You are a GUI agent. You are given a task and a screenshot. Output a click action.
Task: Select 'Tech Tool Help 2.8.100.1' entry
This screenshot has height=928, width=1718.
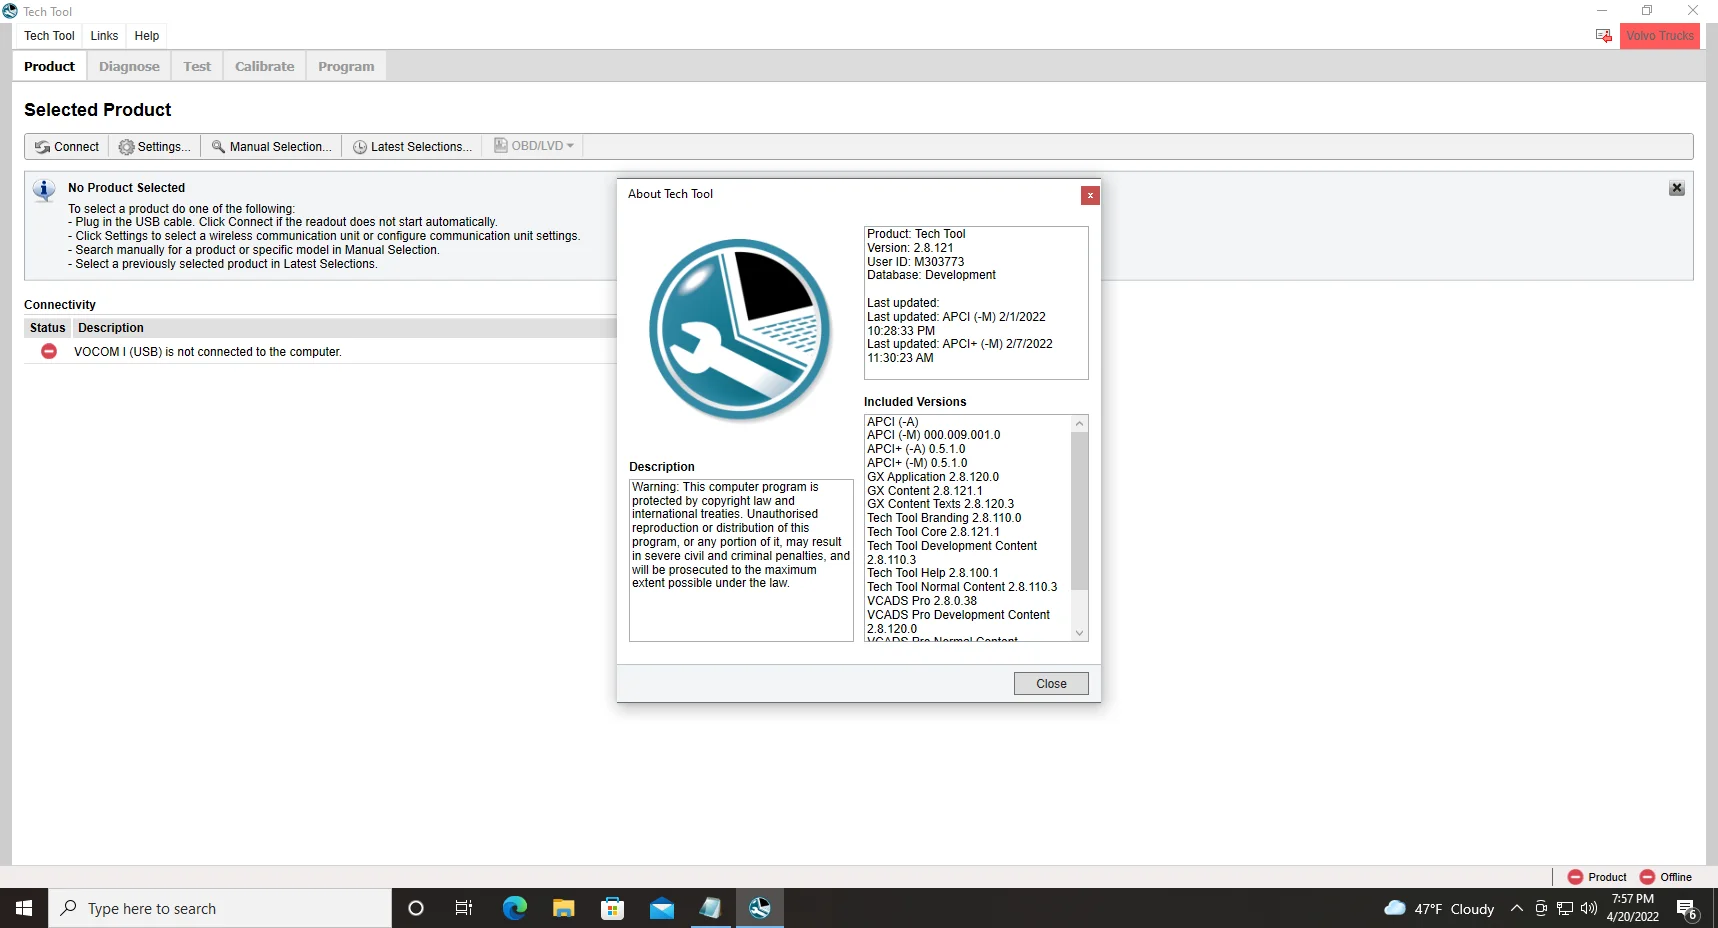(933, 573)
